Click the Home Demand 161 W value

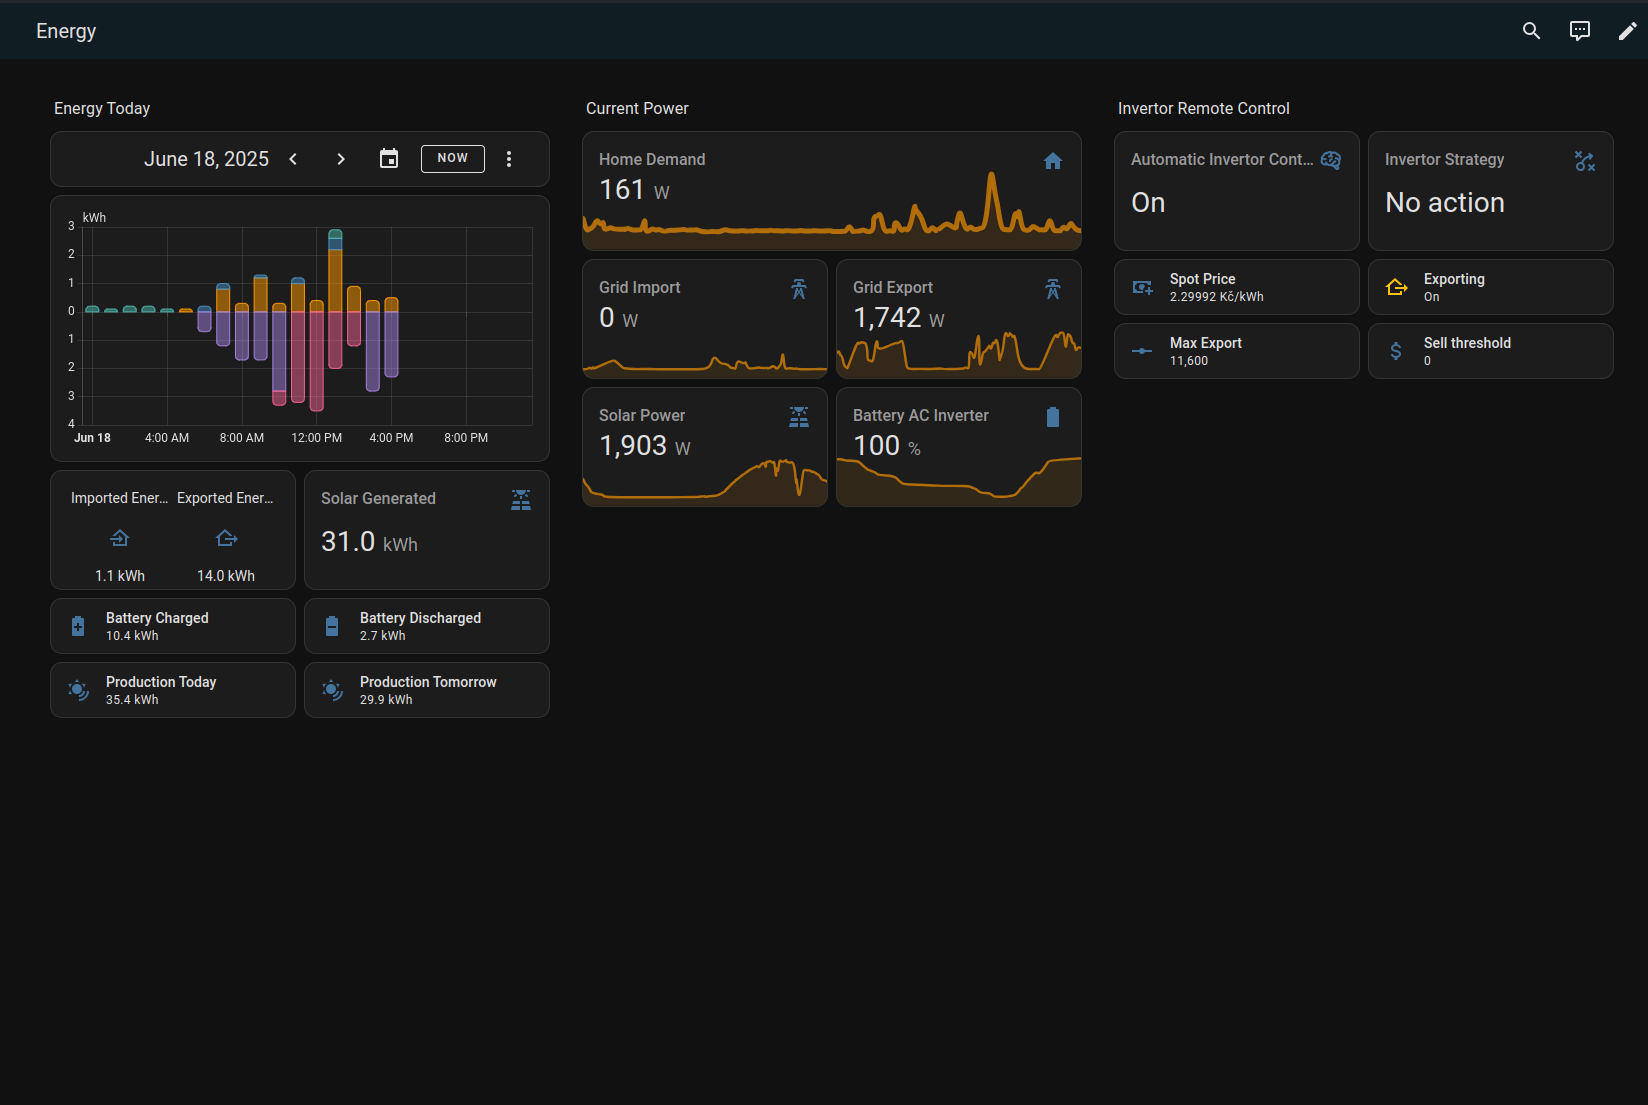point(634,190)
